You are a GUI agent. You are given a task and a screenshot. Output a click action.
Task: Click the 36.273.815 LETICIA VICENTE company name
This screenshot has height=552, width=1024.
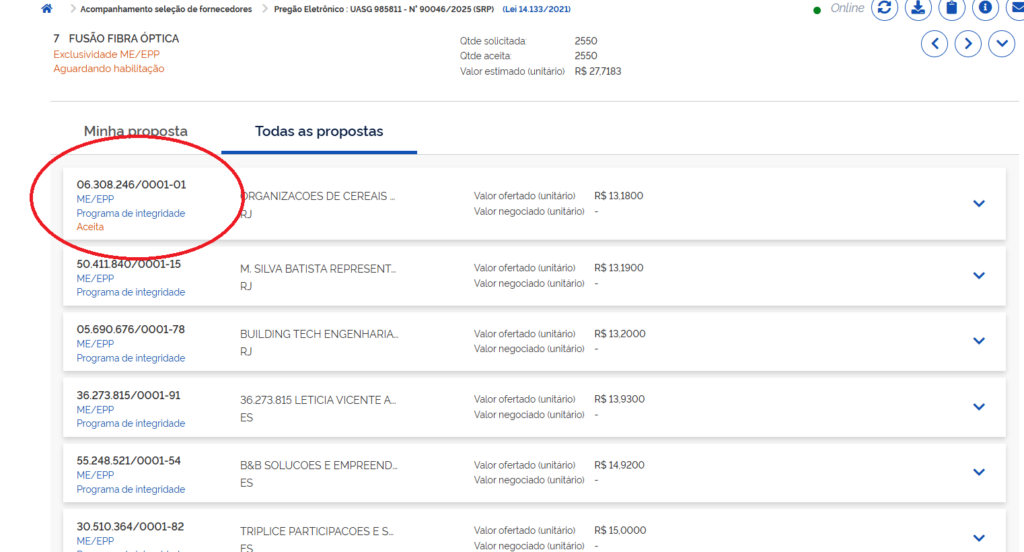[318, 400]
